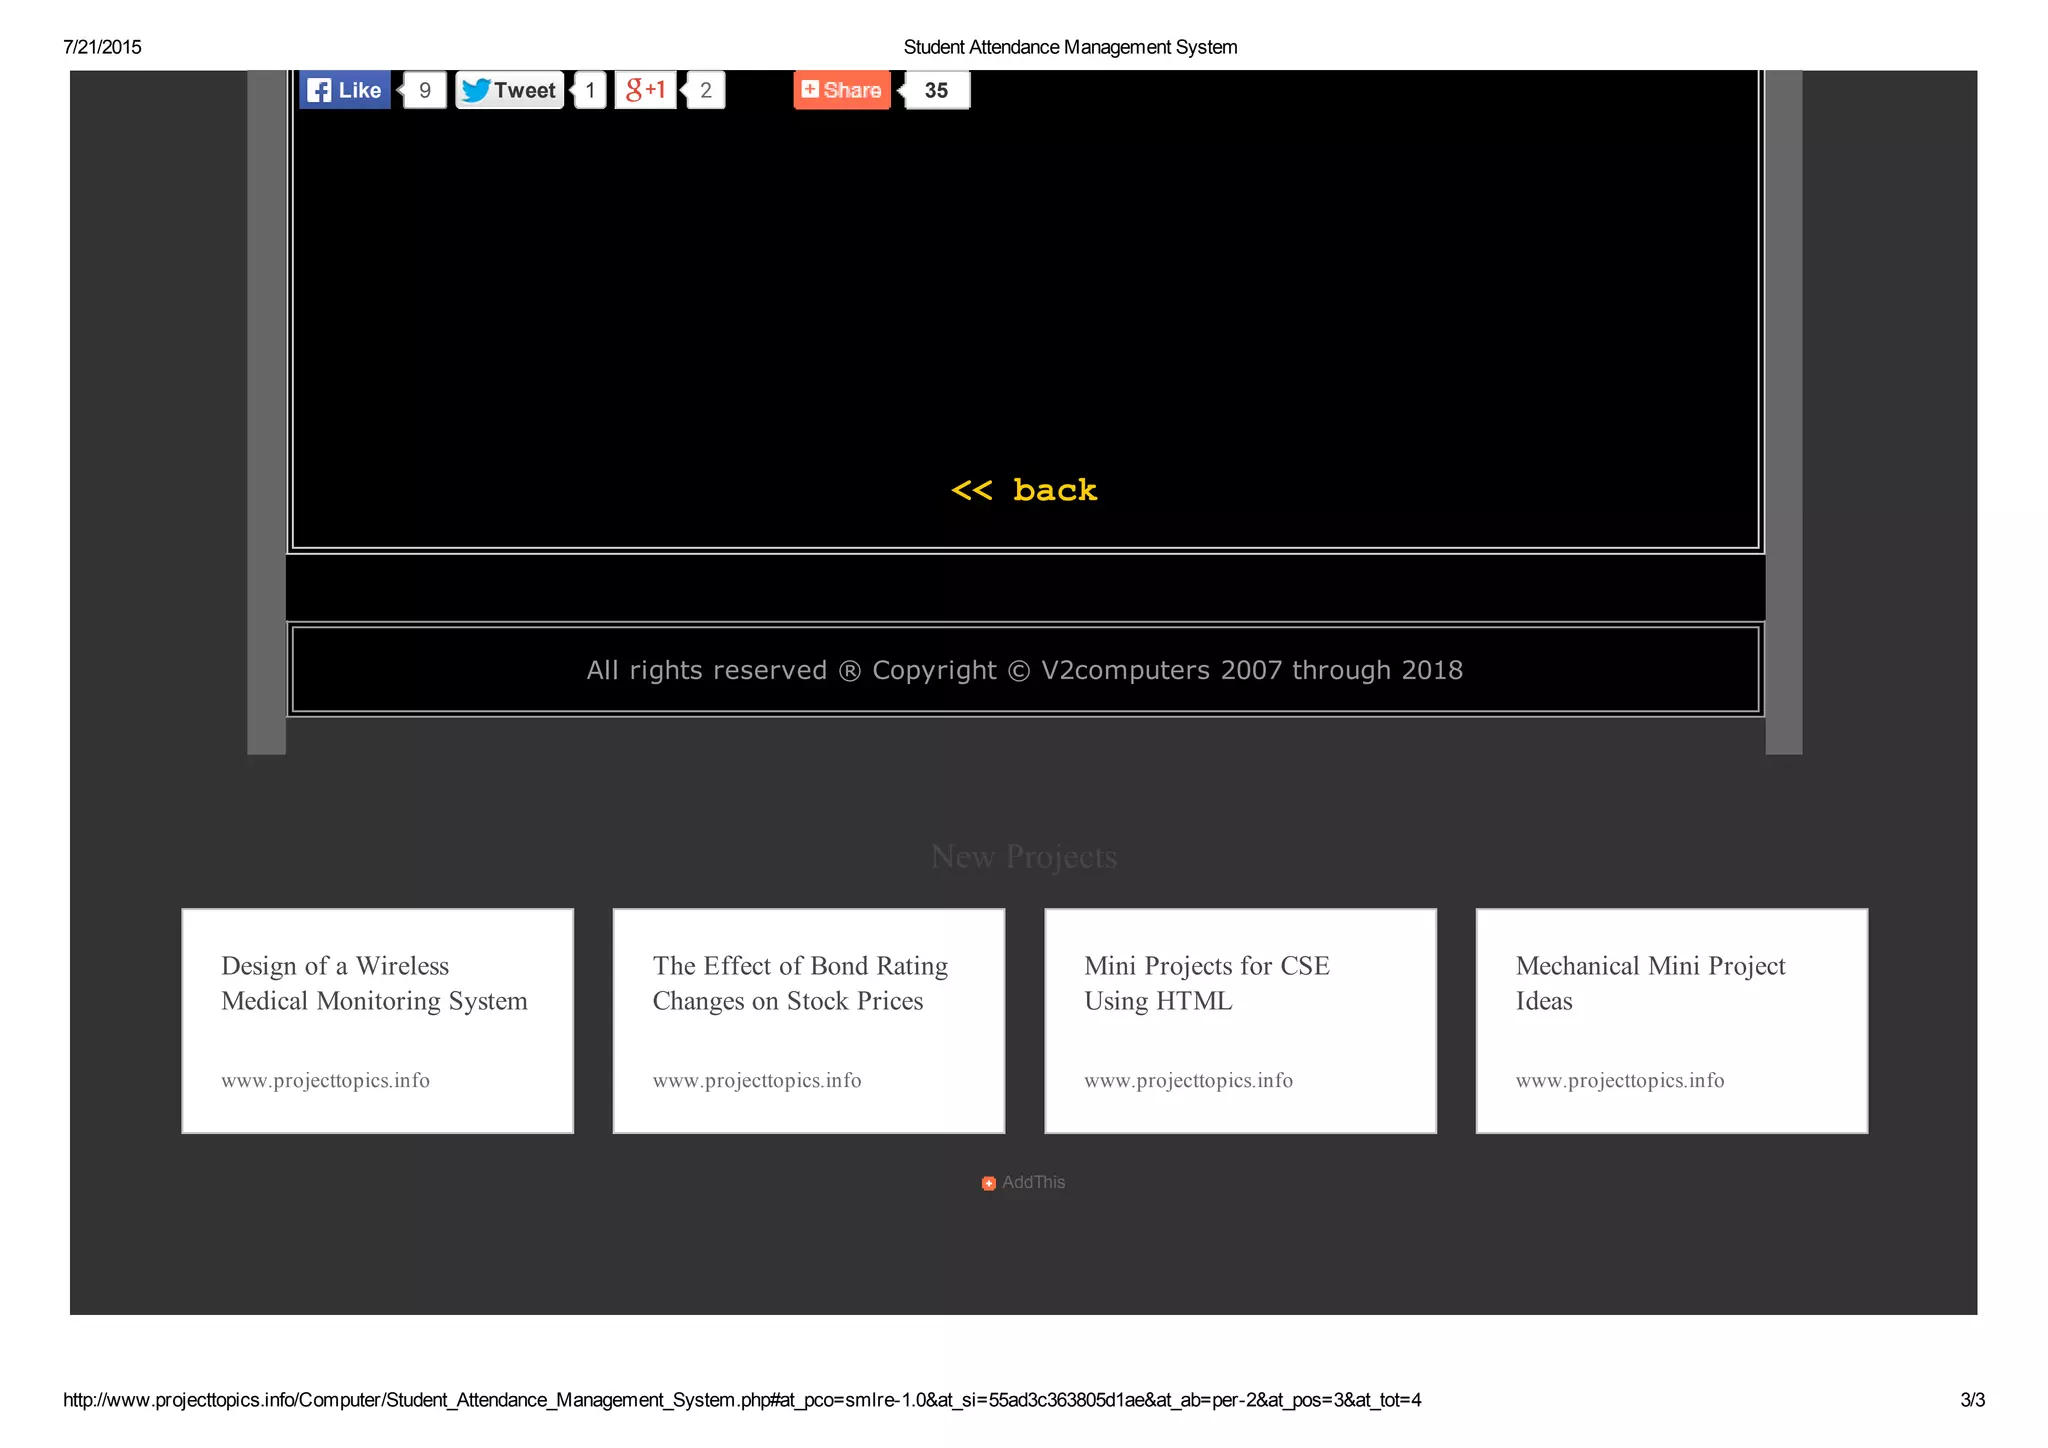Click the Student Attendance Management System page title
Image resolution: width=2048 pixels, height=1448 pixels.
[1070, 47]
